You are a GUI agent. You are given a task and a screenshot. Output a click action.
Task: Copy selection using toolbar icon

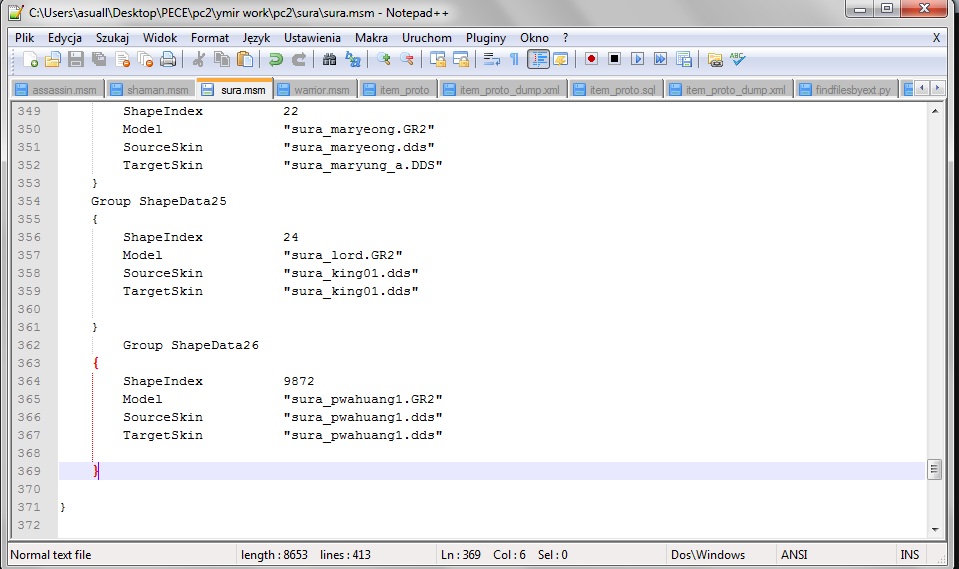pos(221,59)
